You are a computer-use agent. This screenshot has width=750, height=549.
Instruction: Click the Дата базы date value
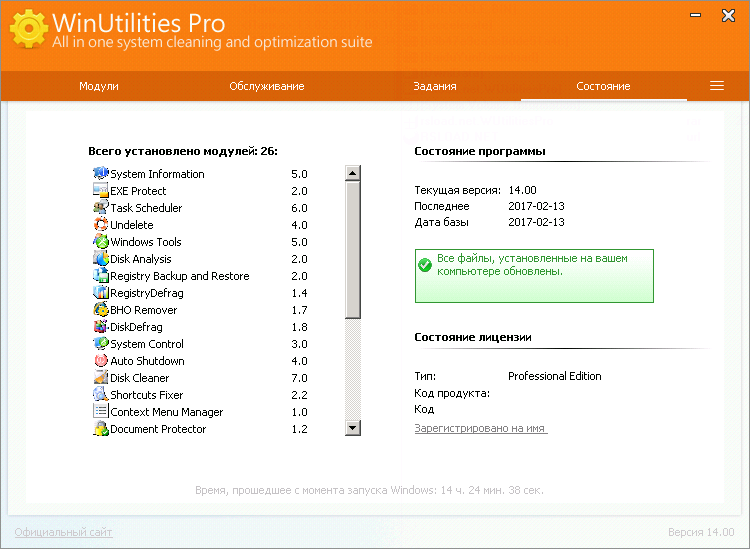pyautogui.click(x=536, y=222)
